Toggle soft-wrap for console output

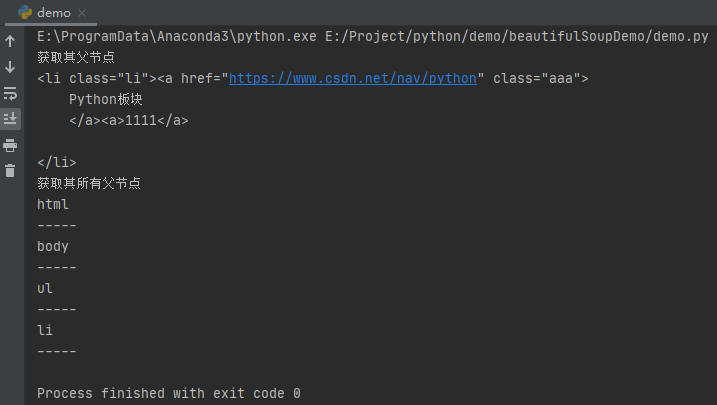tap(11, 93)
